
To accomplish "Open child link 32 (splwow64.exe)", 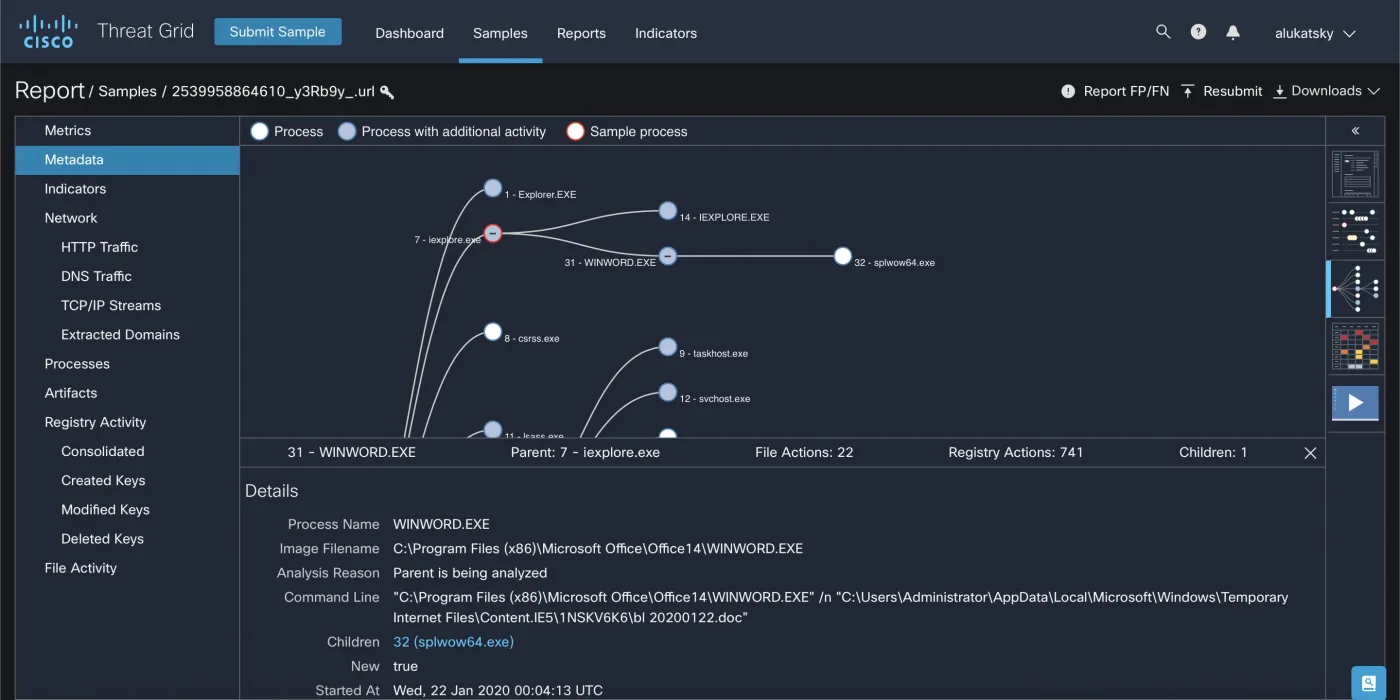I will point(453,642).
